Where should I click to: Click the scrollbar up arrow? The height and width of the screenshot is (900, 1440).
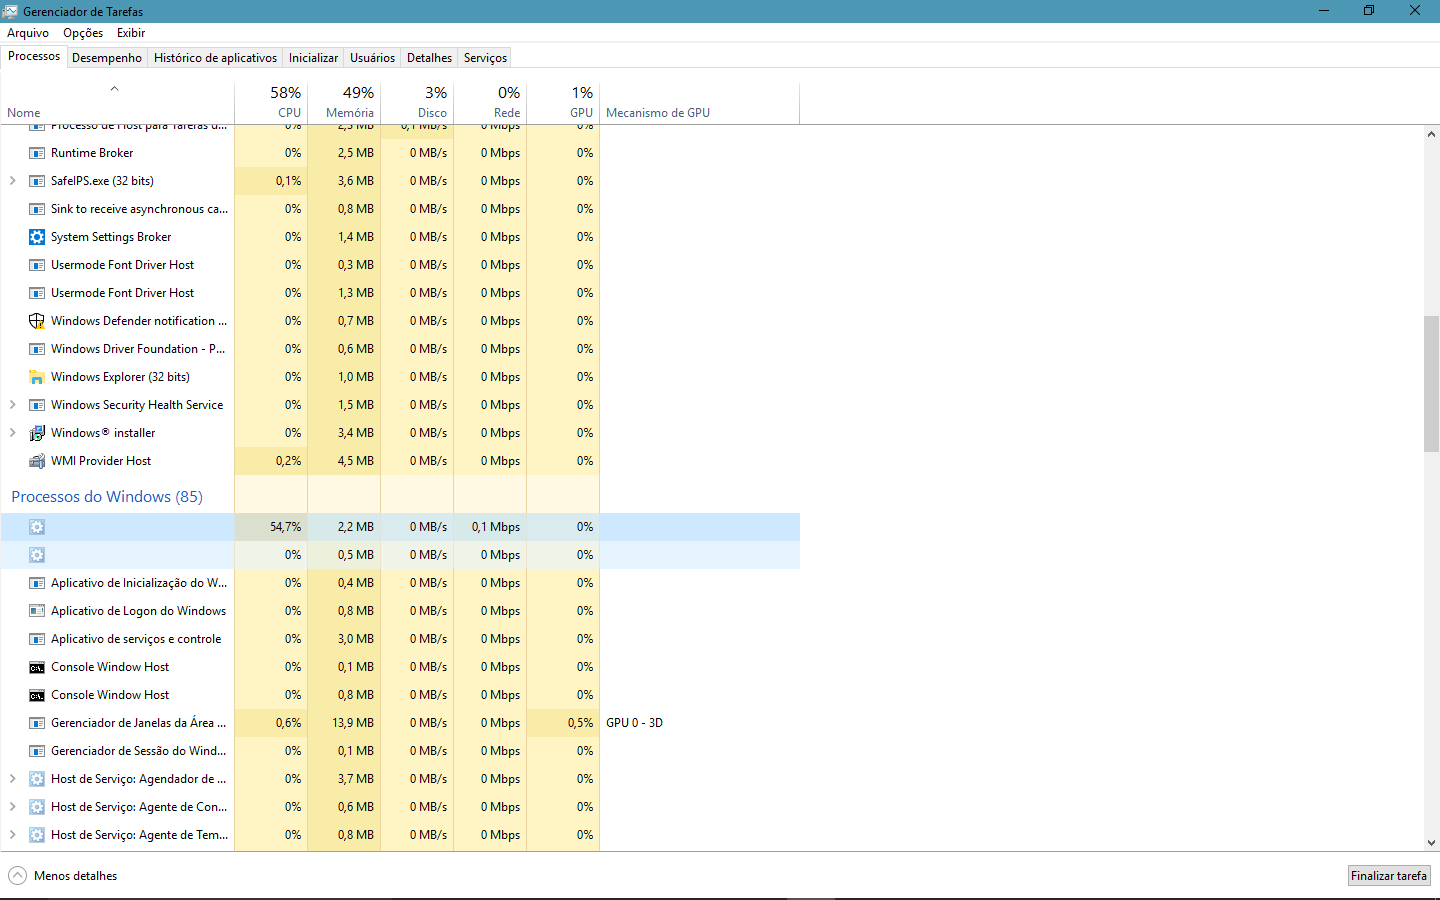[x=1431, y=134]
